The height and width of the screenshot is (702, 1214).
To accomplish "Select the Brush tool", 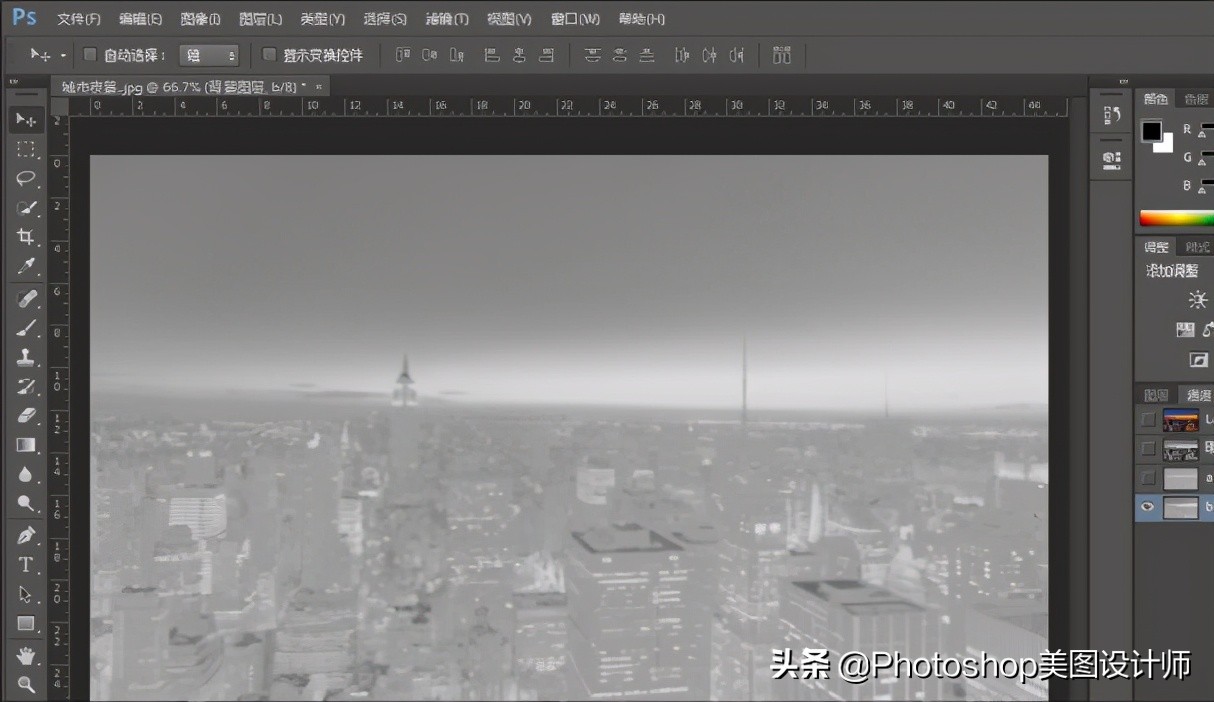I will [x=26, y=327].
